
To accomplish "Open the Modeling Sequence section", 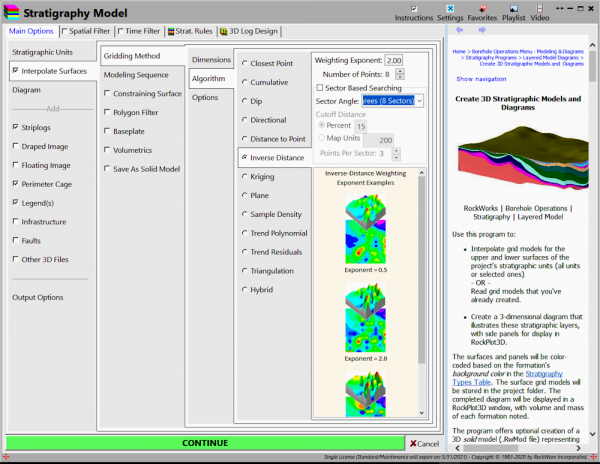I will [x=136, y=75].
